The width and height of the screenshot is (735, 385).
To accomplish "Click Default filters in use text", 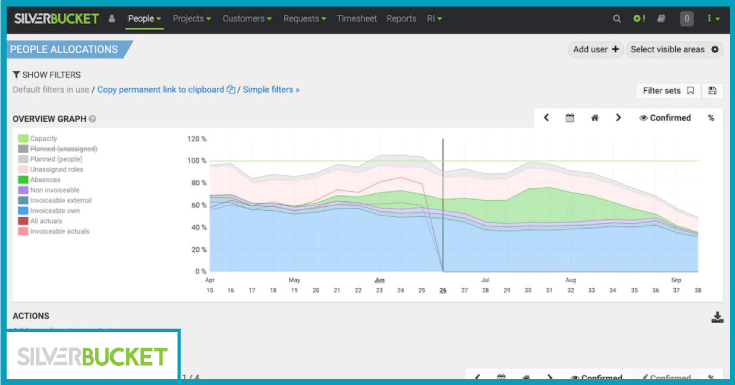I will [51, 90].
